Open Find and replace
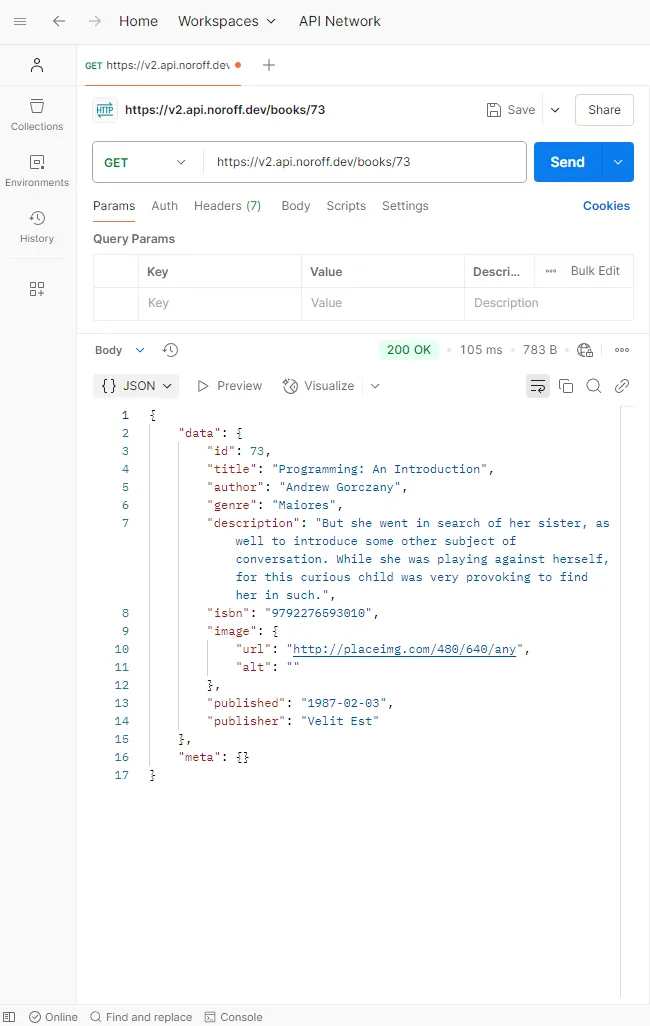This screenshot has height=1026, width=650. click(x=141, y=1017)
